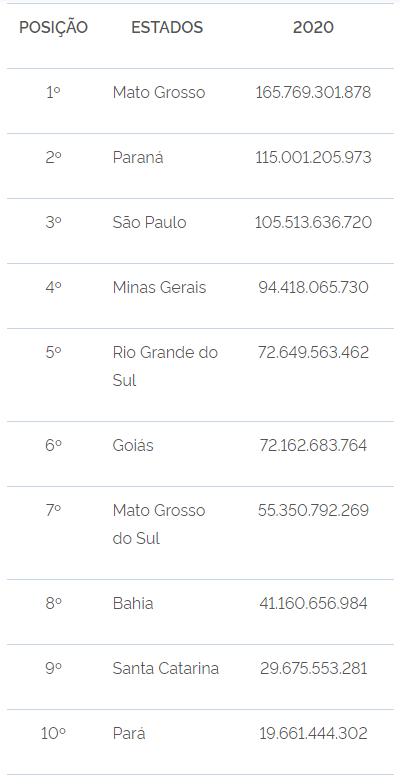This screenshot has width=400, height=780.
Task: Click the value 94.418.065.730
Action: coord(313,287)
